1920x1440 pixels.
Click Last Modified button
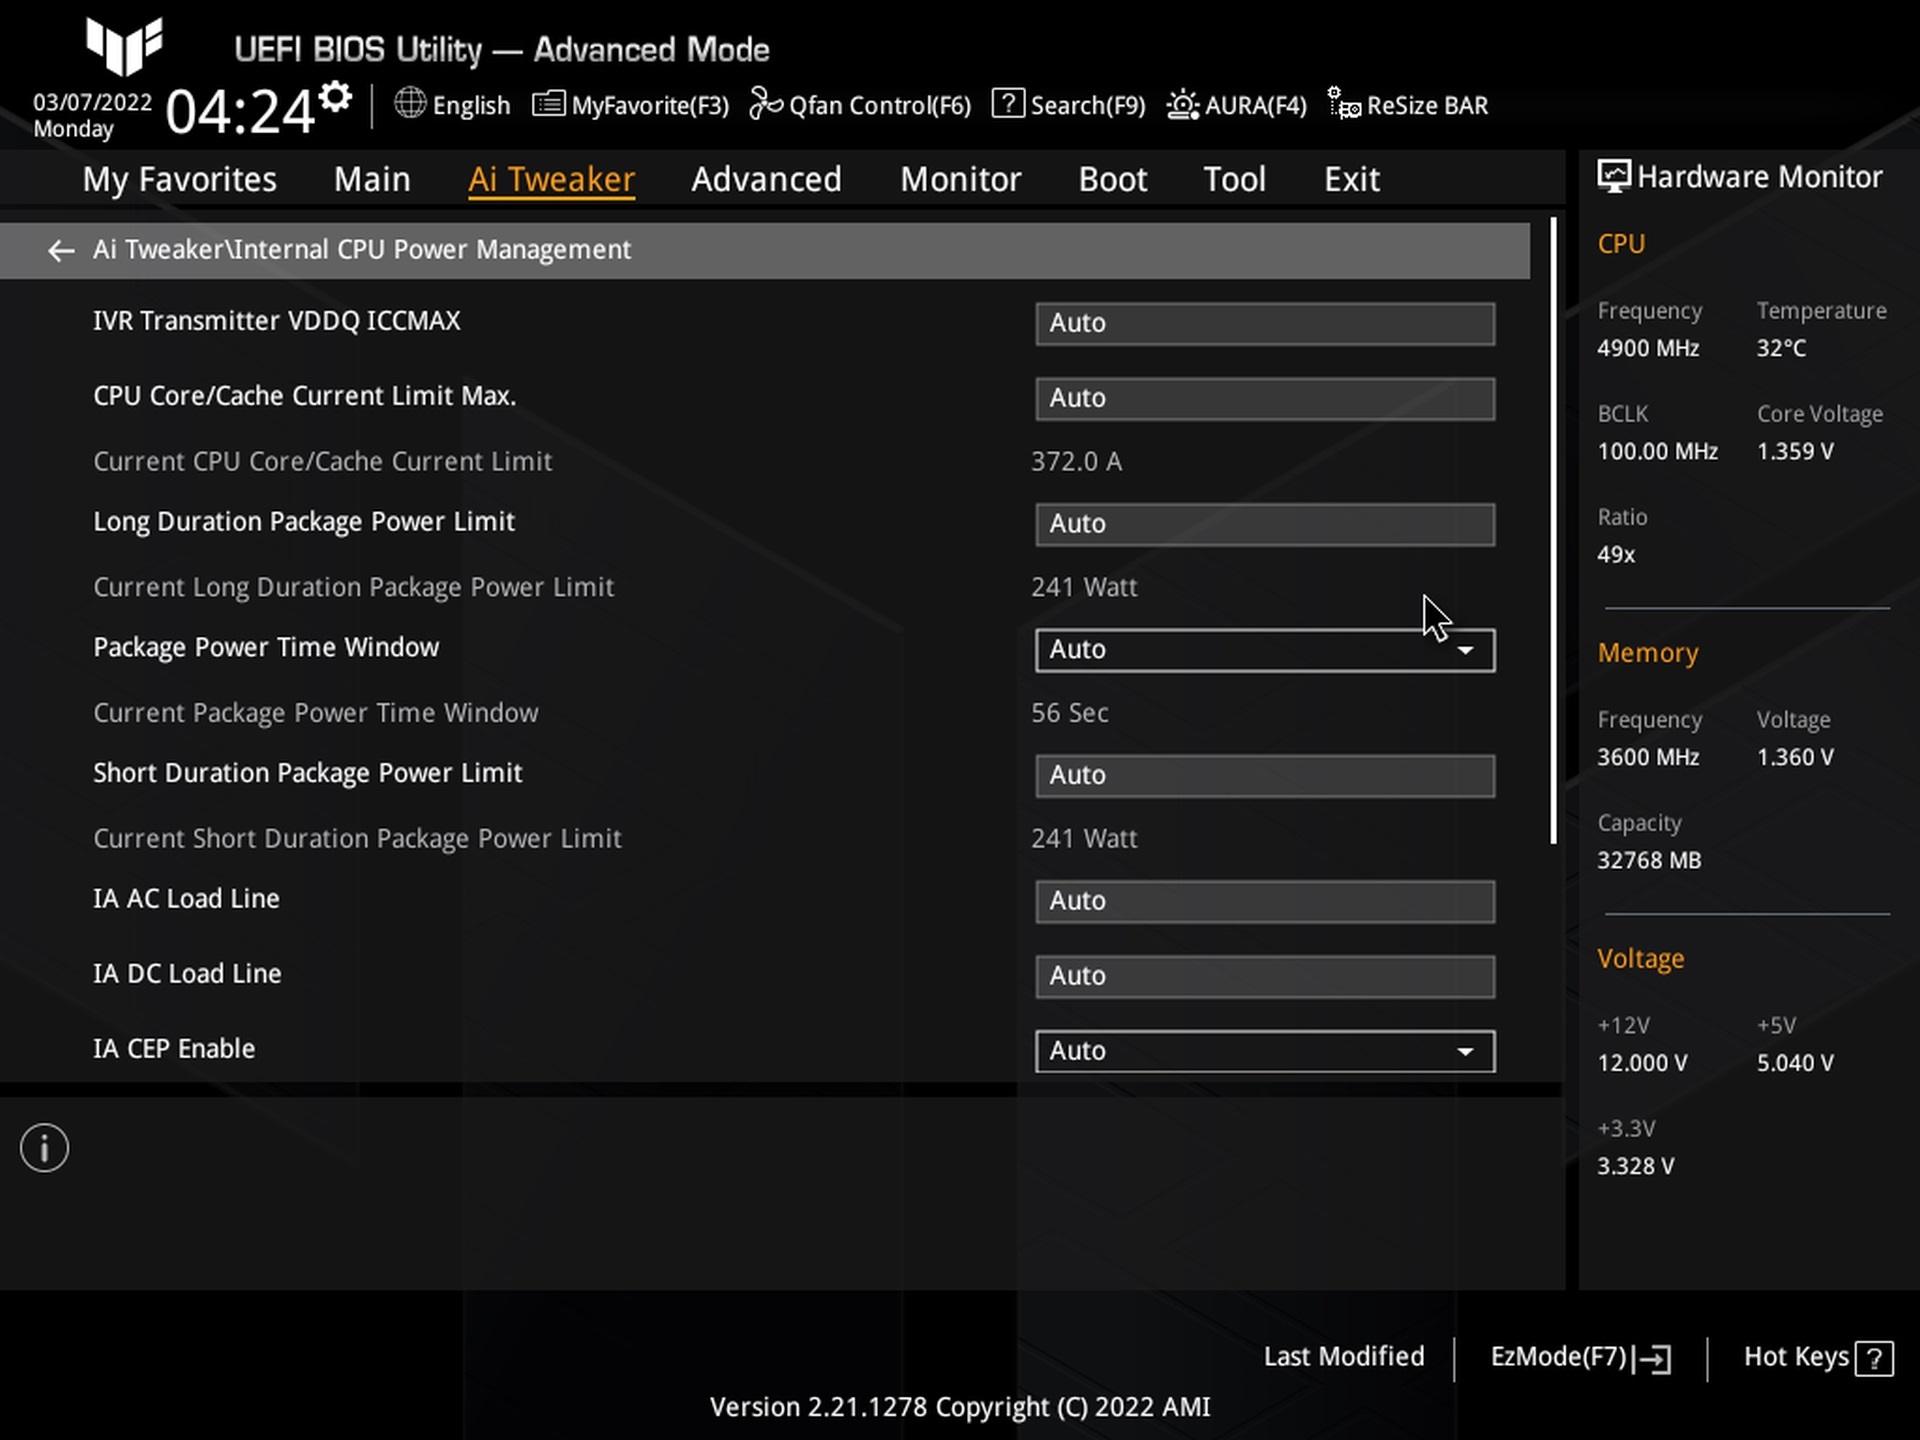[1343, 1357]
